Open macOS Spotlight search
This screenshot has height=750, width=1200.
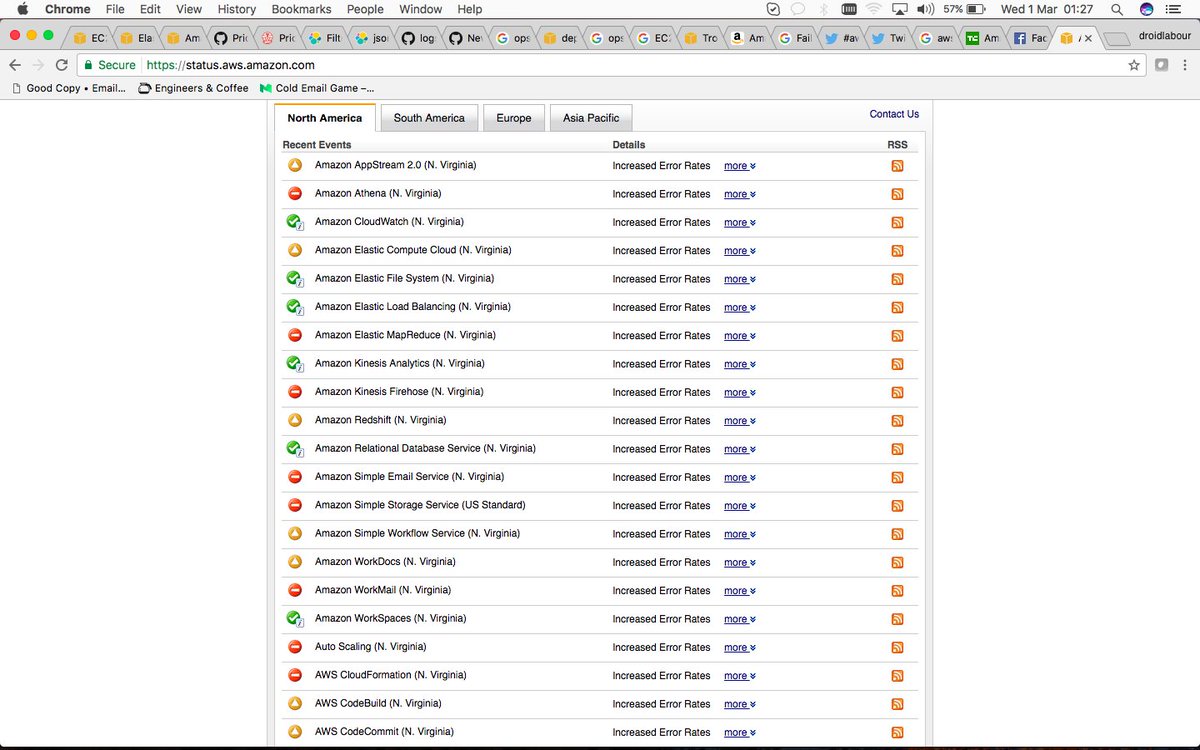point(1116,9)
